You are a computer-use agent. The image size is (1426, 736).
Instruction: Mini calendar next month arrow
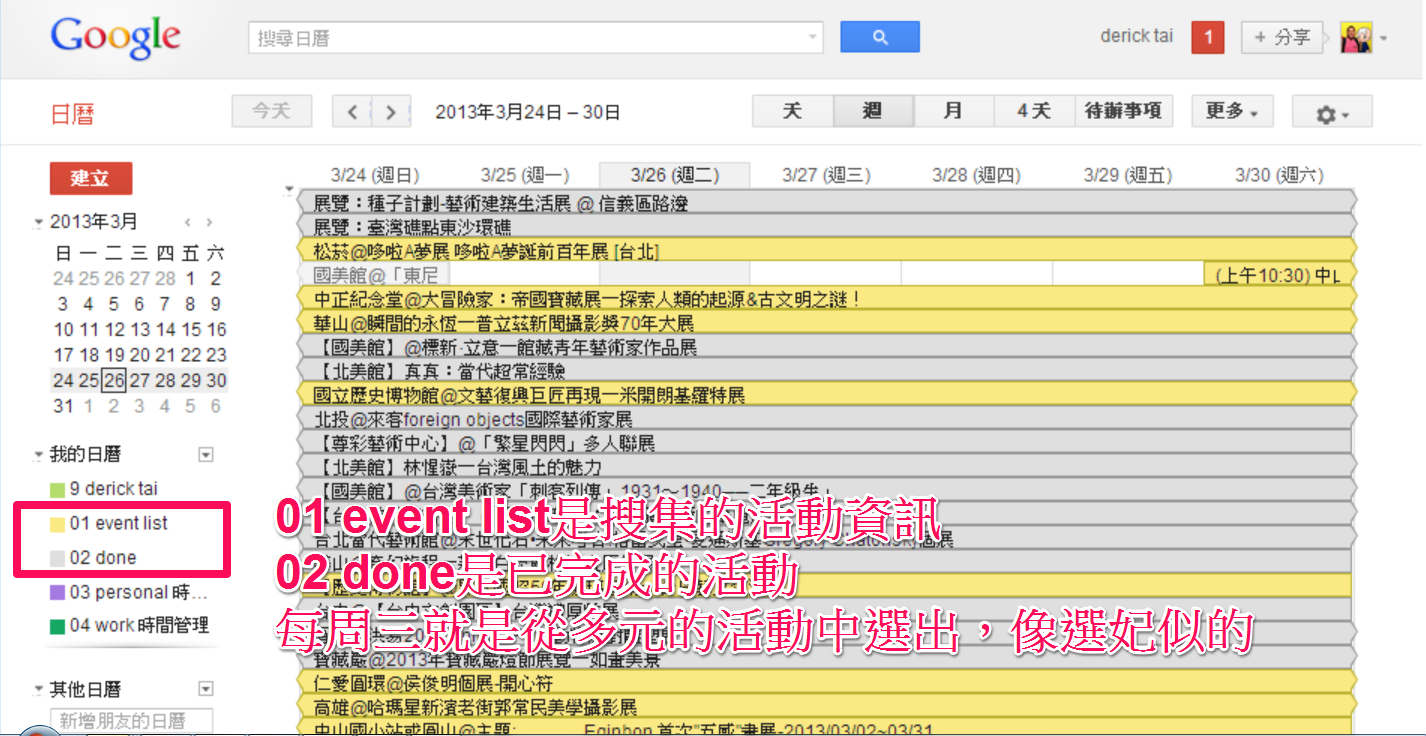tap(209, 222)
